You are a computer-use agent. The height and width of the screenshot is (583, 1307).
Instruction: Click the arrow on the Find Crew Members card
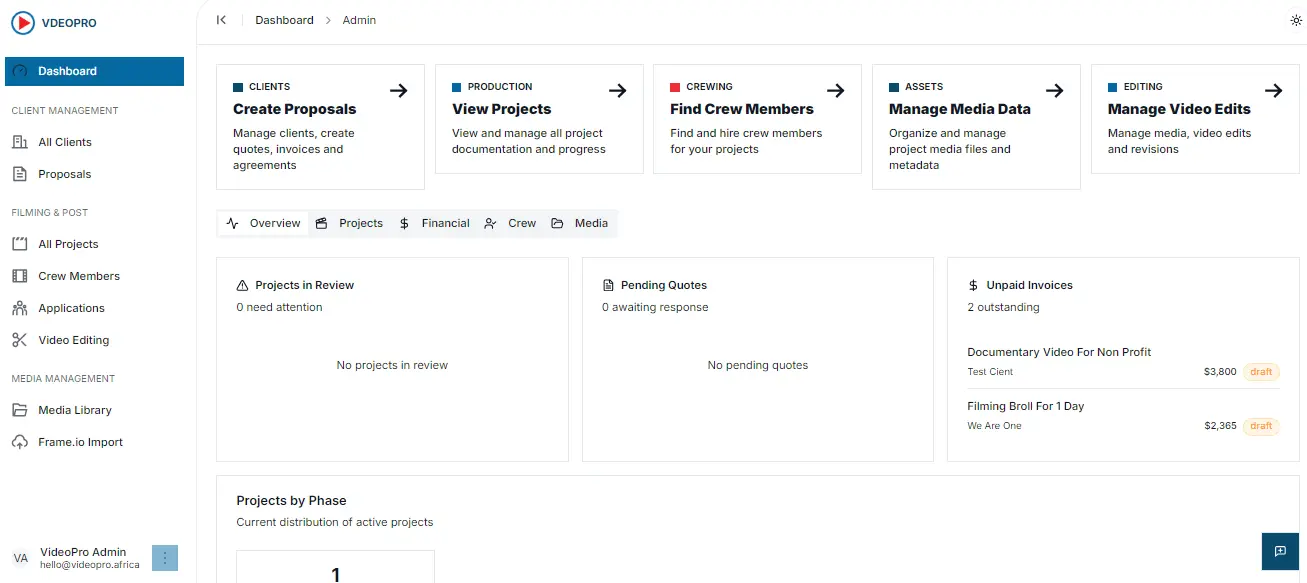[x=836, y=90]
